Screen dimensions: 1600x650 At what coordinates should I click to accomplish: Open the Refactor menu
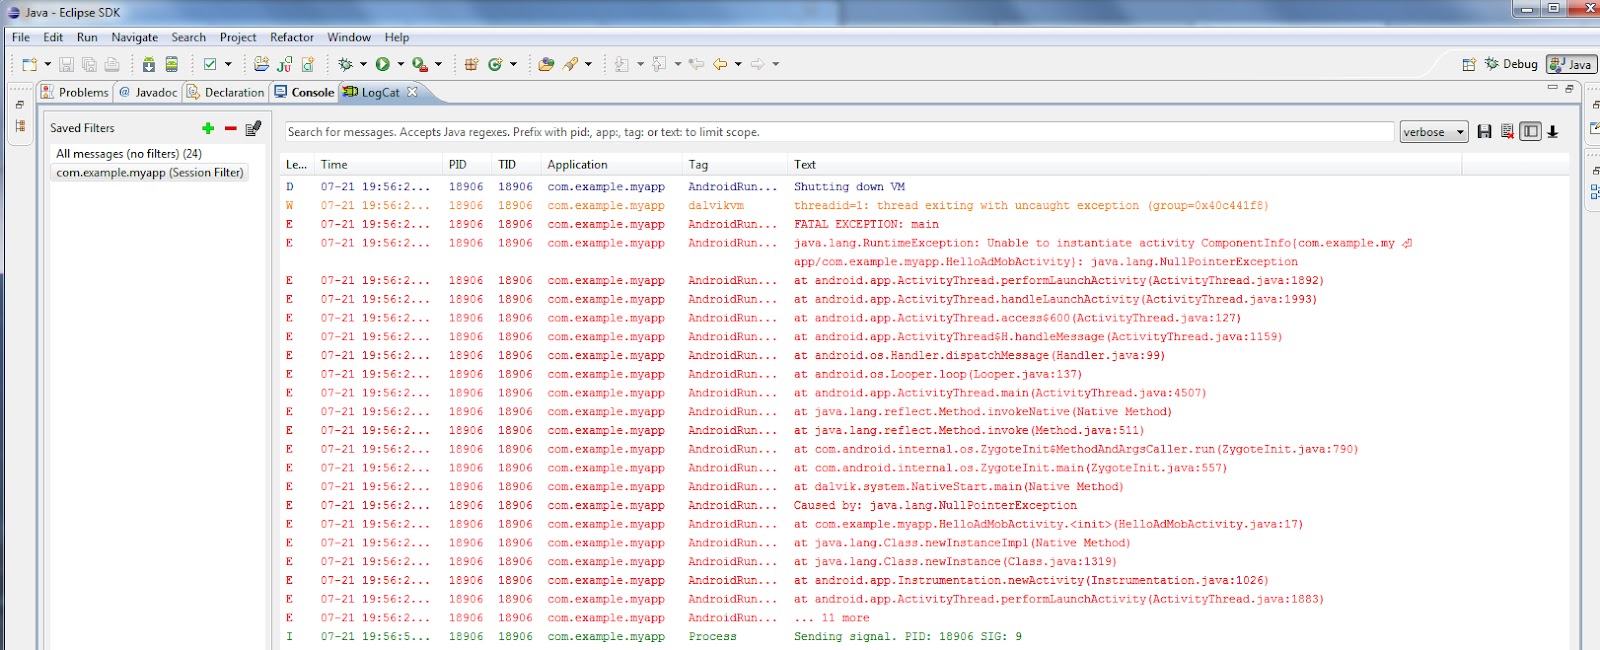pos(292,37)
